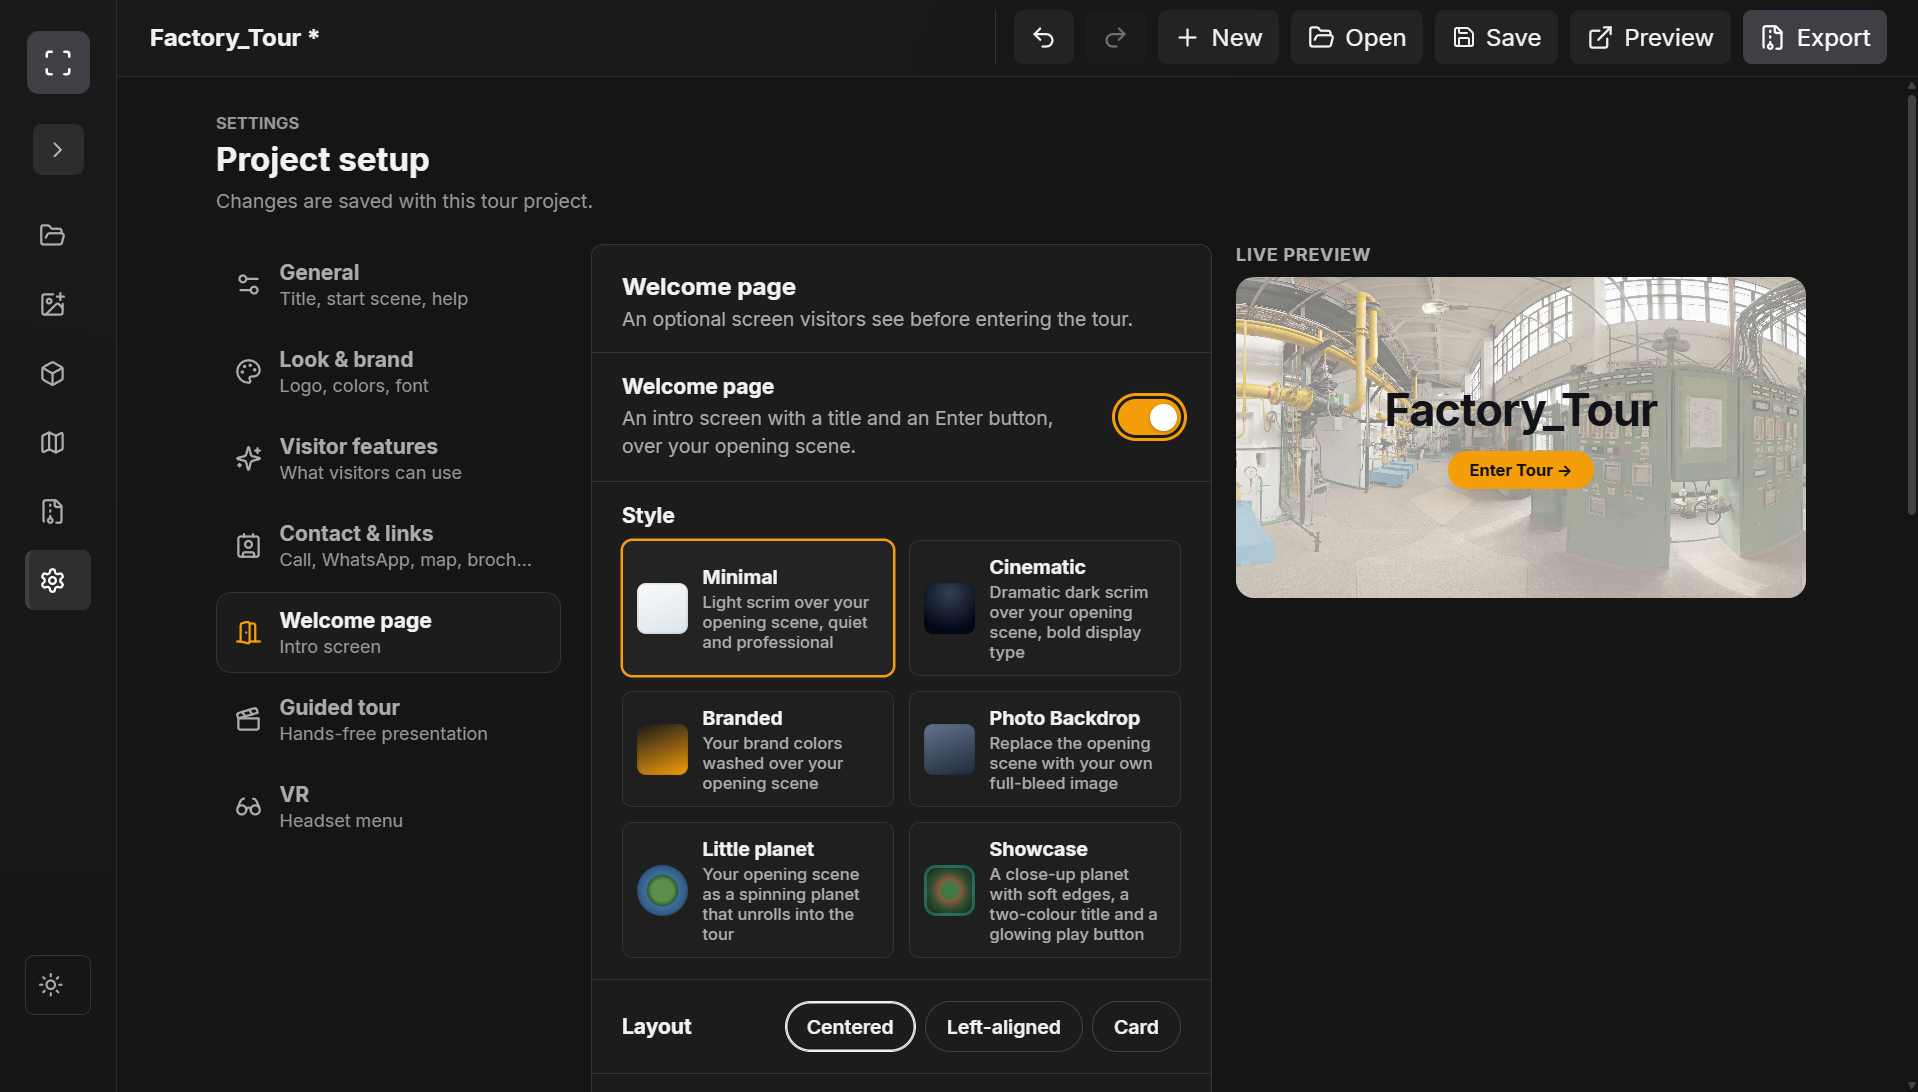
Task: Click the Factory_Tour project title
Action: click(234, 38)
